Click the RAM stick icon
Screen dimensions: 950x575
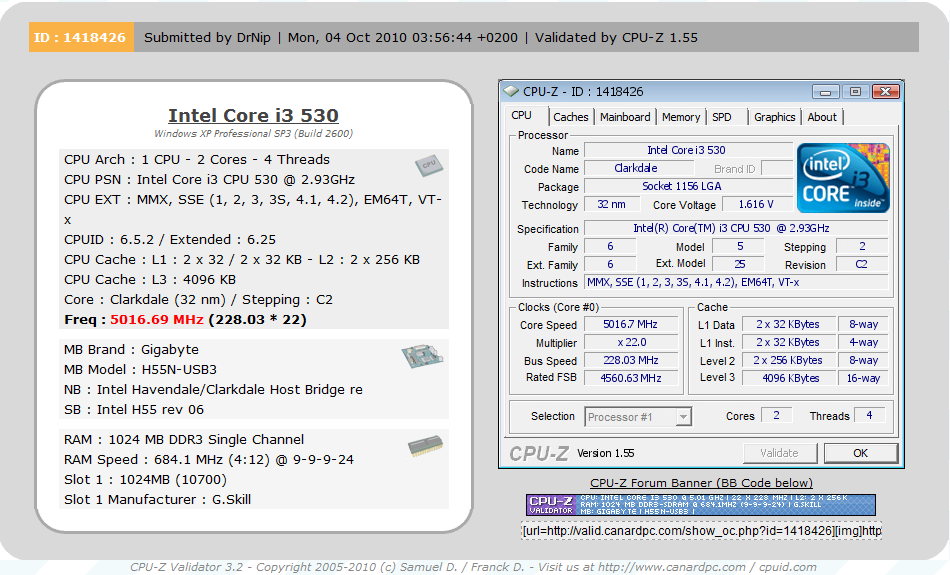pos(425,447)
